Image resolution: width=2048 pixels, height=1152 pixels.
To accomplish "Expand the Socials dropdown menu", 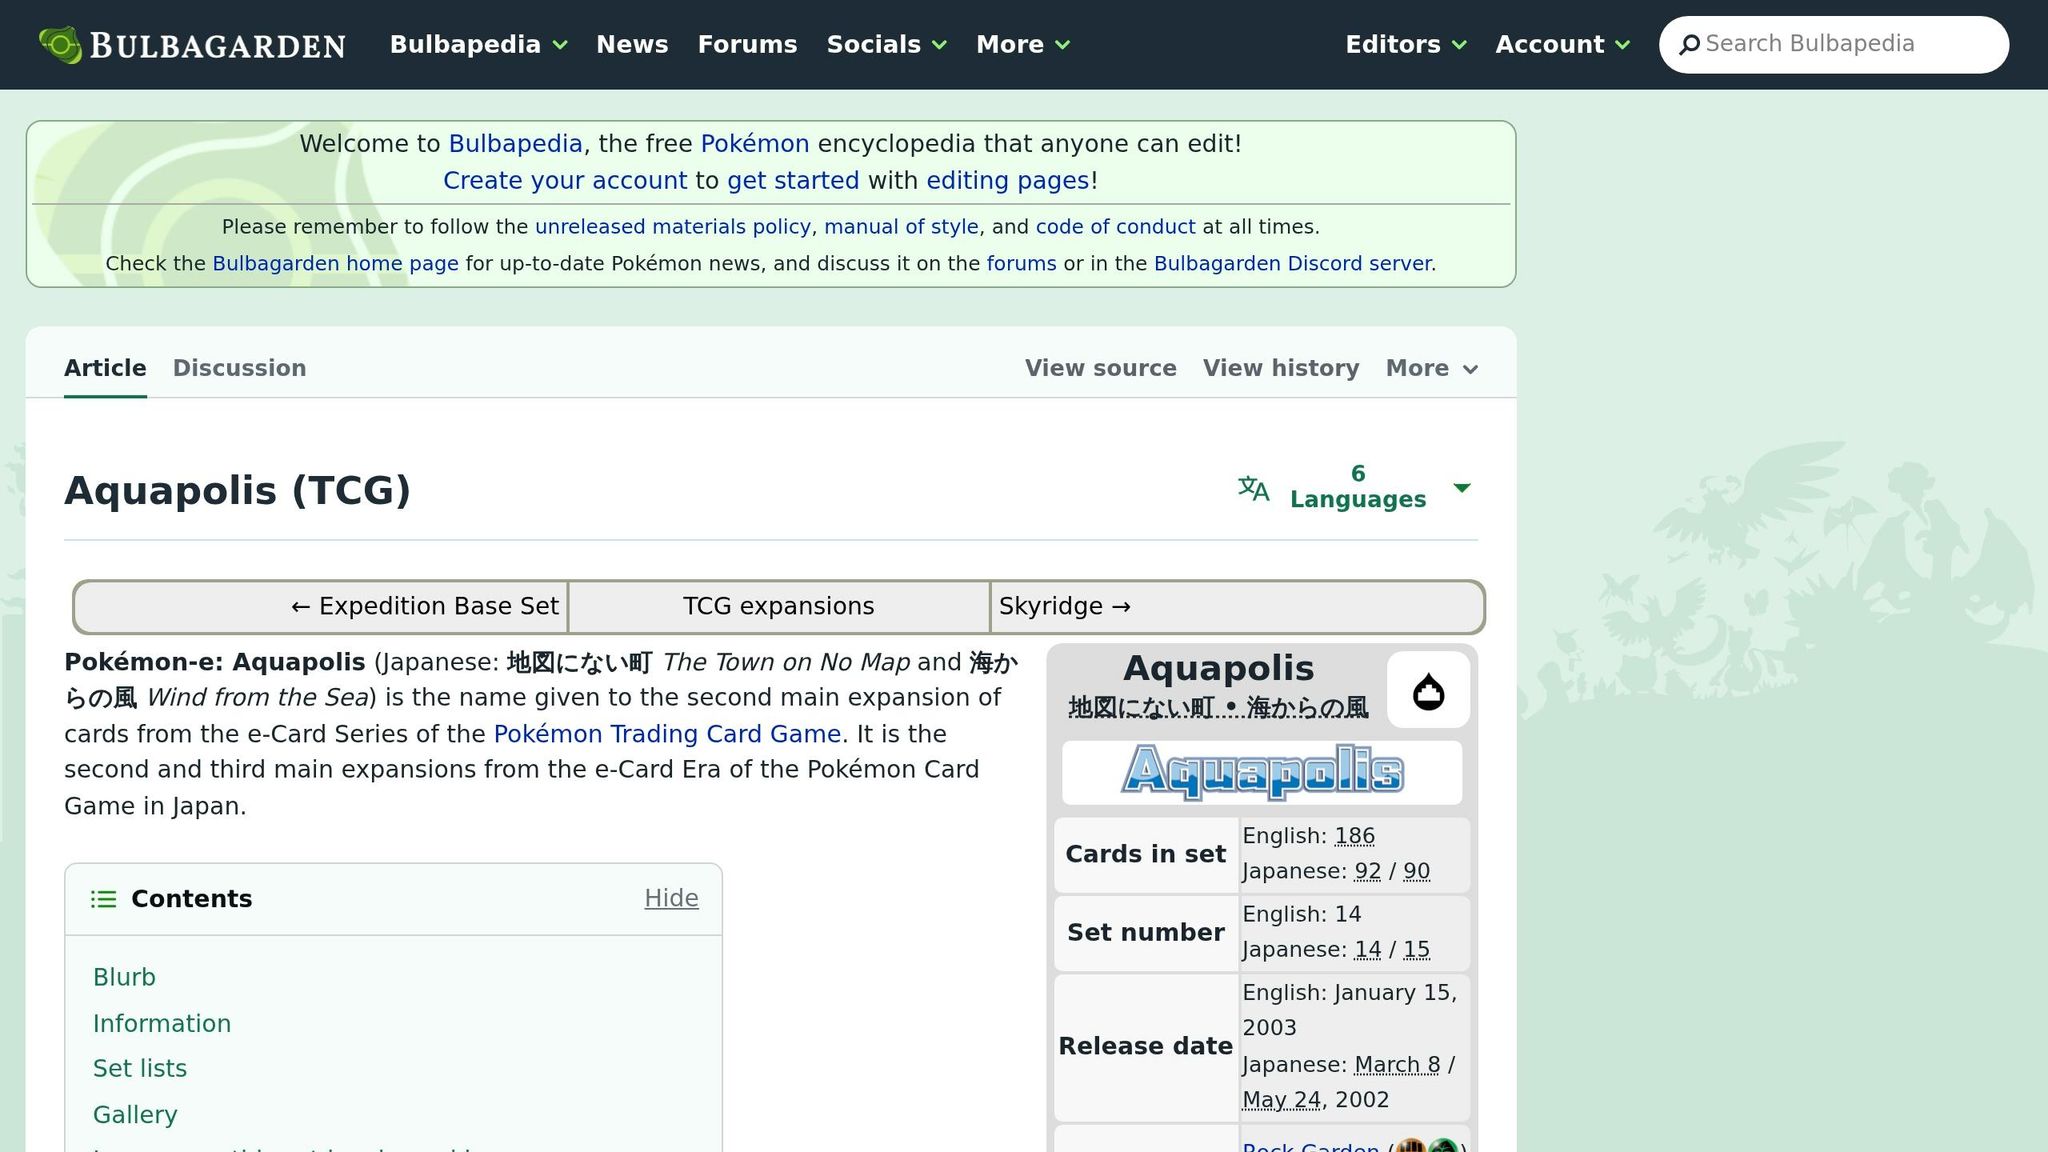I will (886, 45).
